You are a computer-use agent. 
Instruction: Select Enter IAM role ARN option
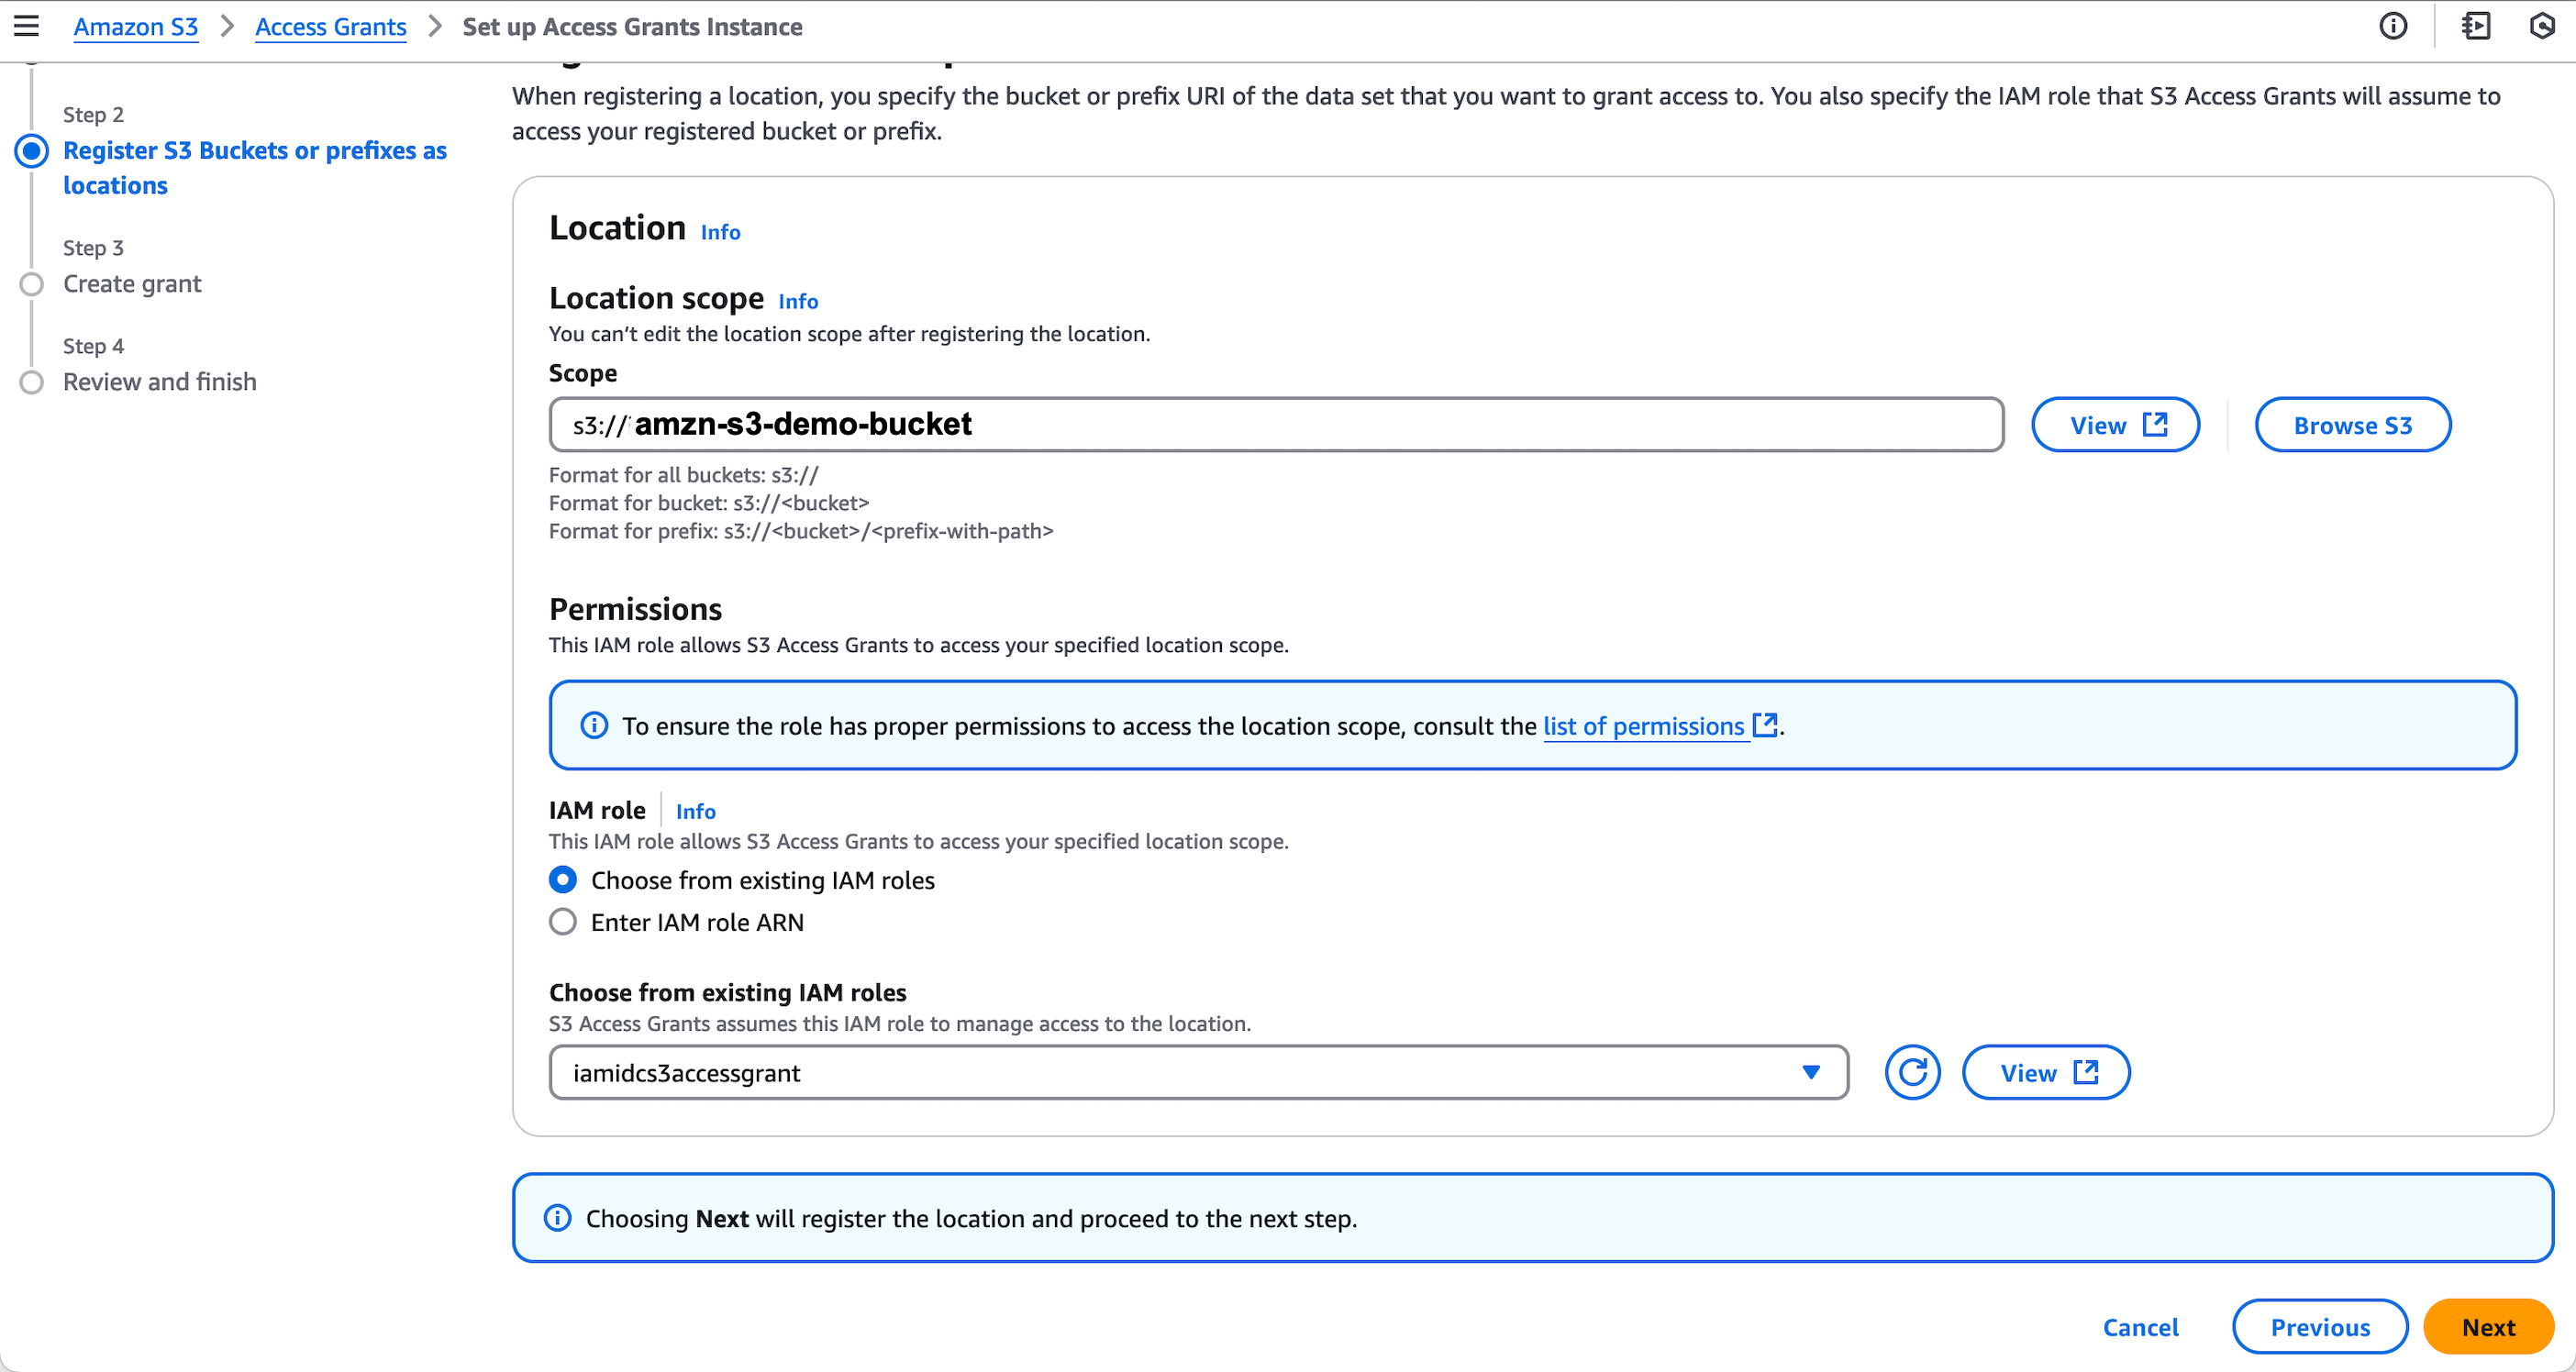click(x=563, y=921)
